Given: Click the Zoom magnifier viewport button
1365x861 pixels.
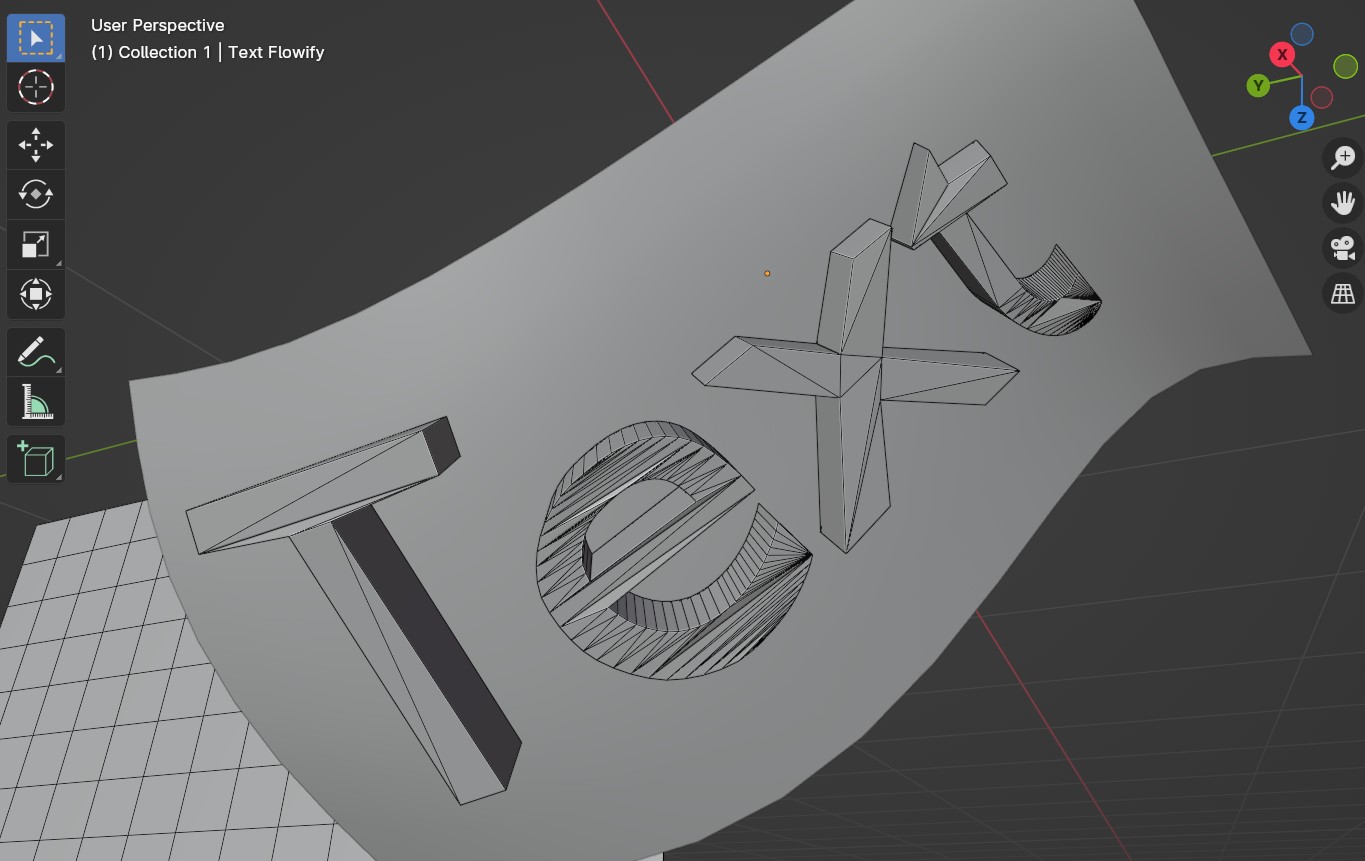Looking at the screenshot, I should 1342,157.
